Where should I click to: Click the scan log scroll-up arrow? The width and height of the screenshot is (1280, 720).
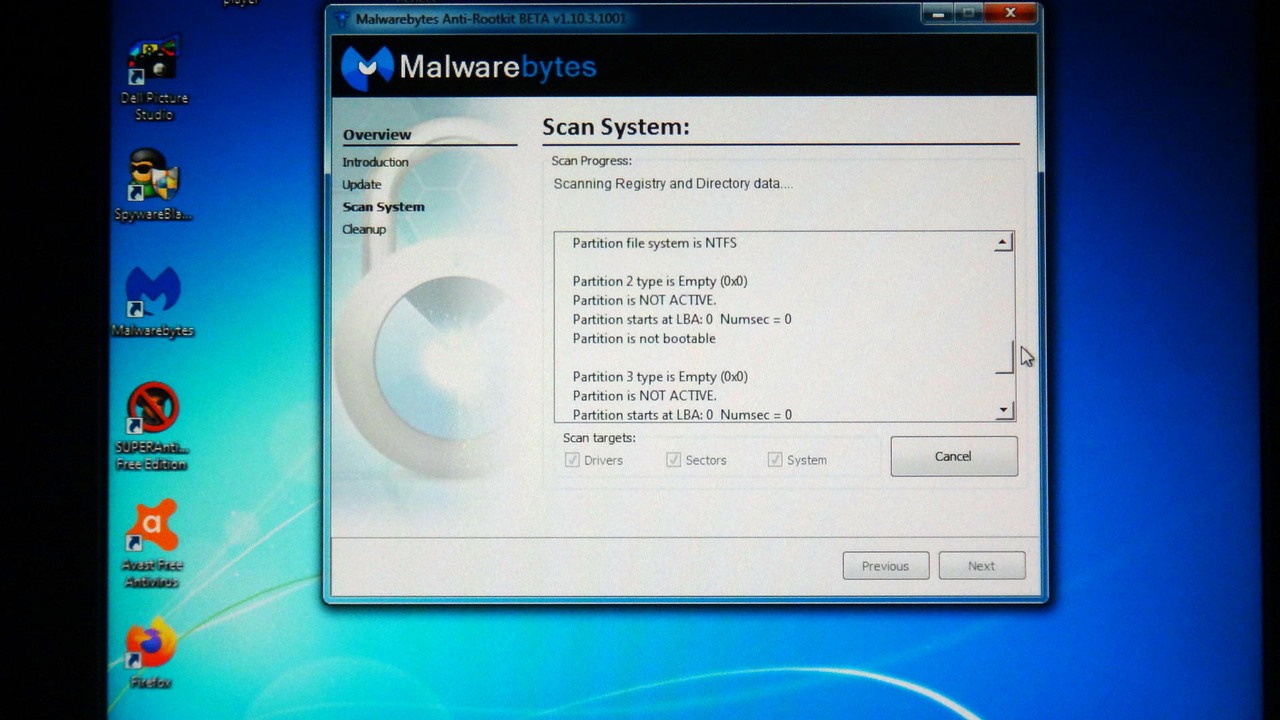(1004, 242)
